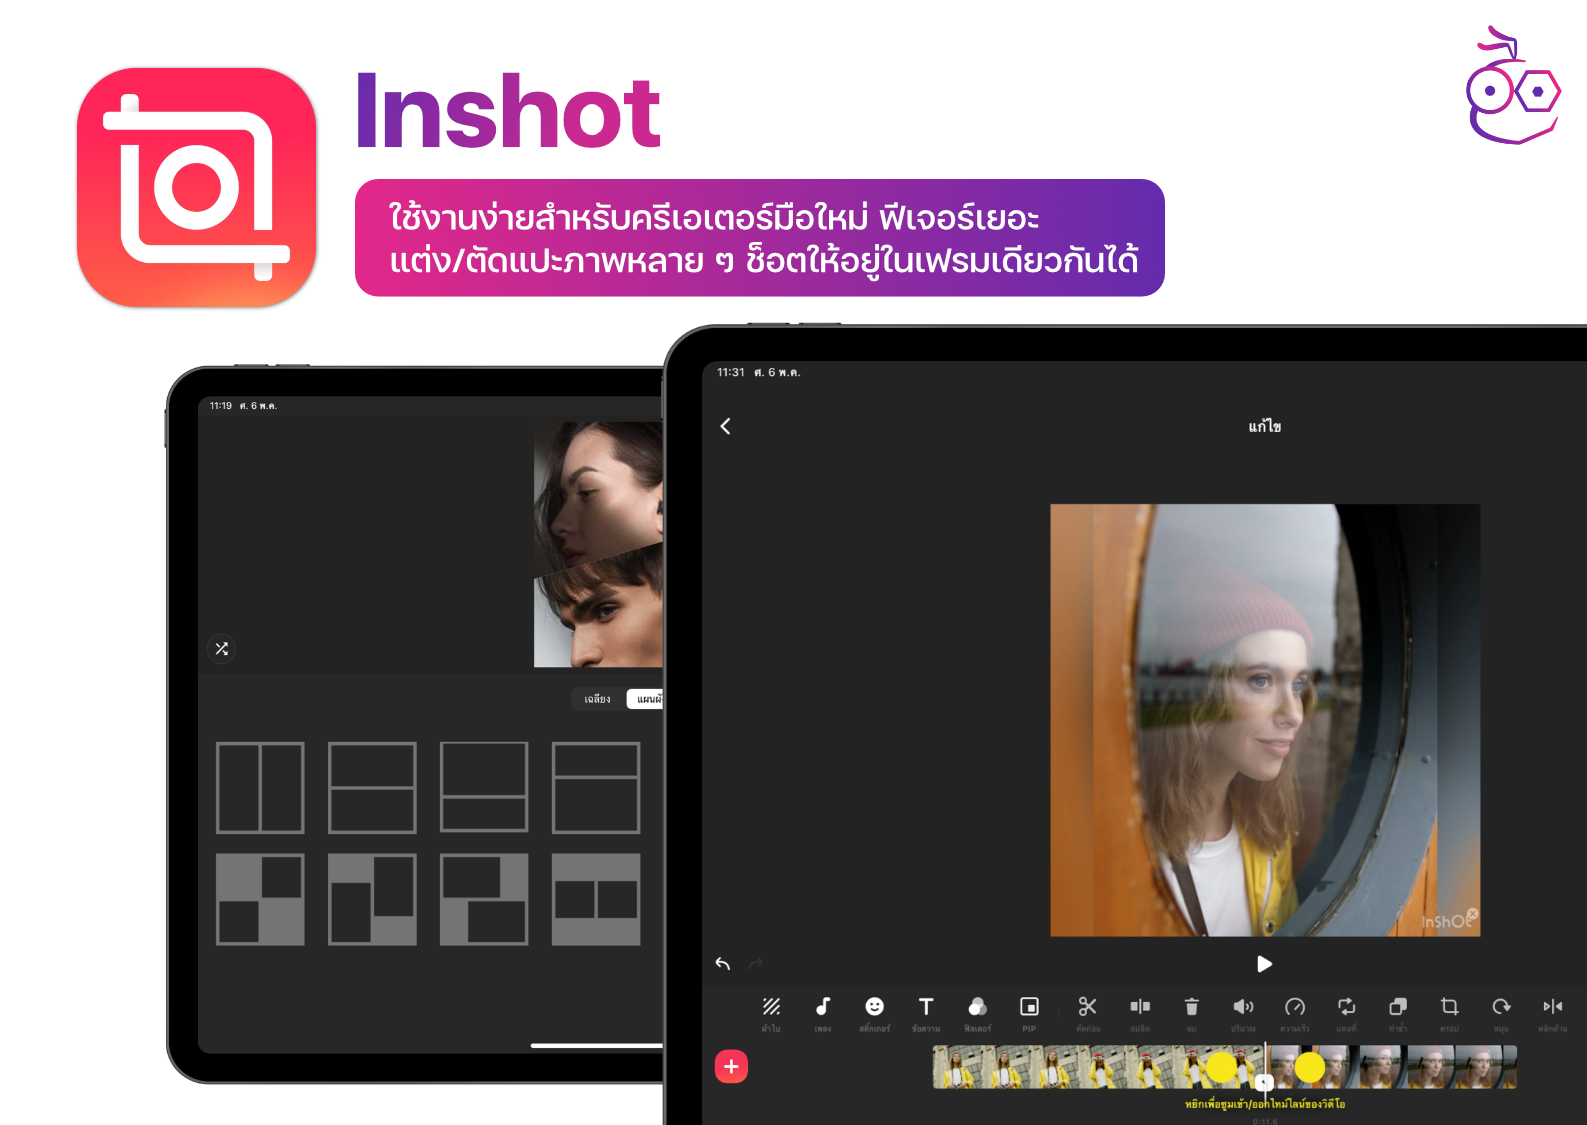
Task: Open the PIP picture-in-picture tool
Action: [1029, 1007]
